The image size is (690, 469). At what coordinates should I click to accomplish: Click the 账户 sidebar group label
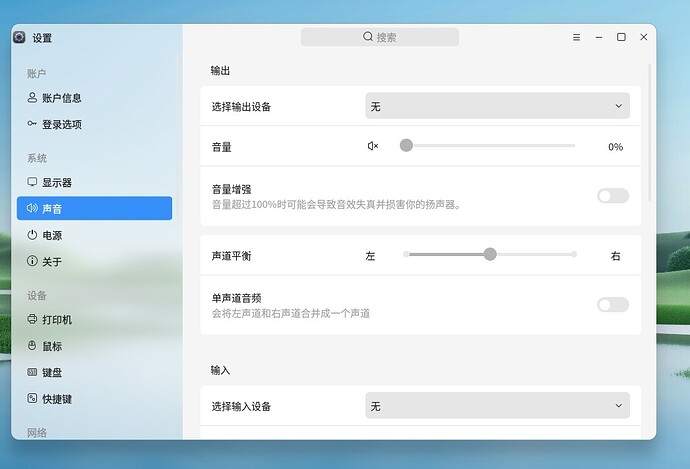pos(37,73)
